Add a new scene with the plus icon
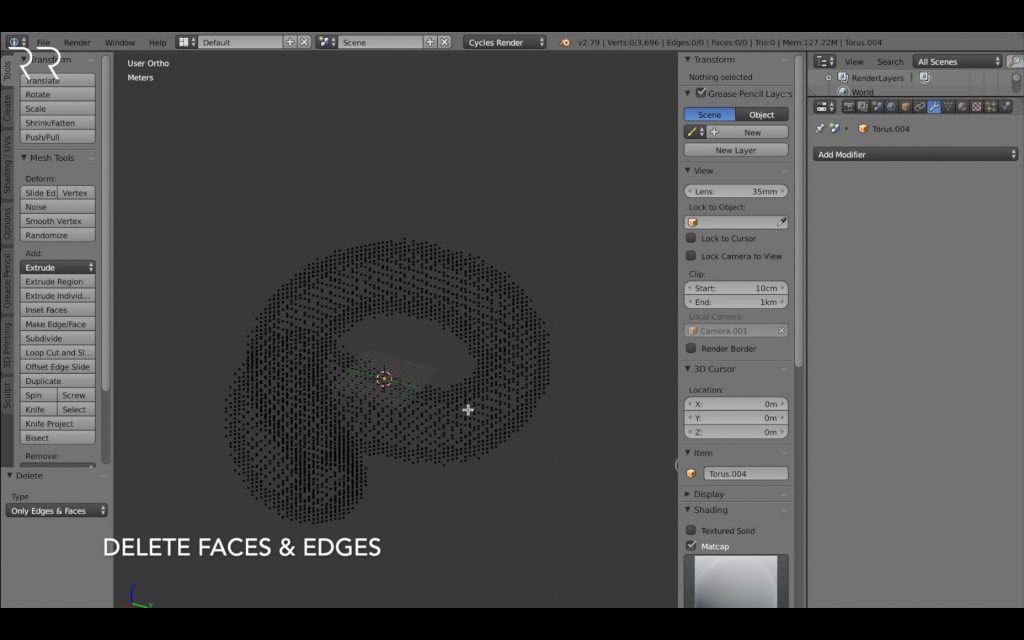The height and width of the screenshot is (640, 1024). pyautogui.click(x=430, y=42)
